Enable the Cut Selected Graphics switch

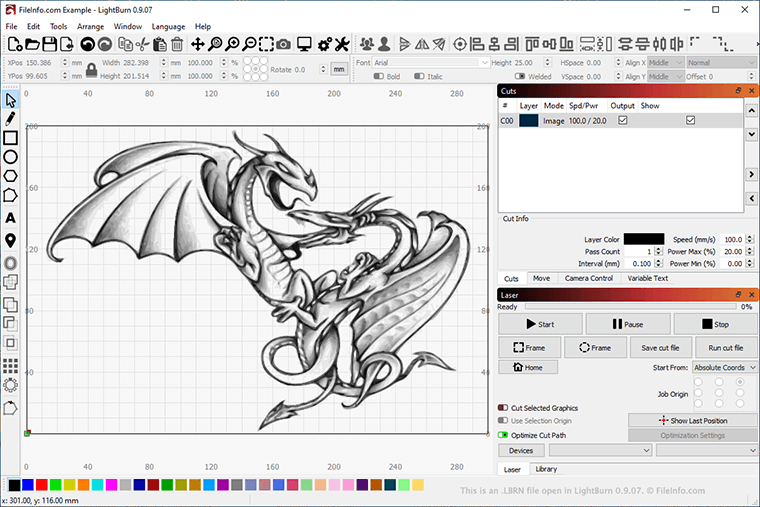pyautogui.click(x=503, y=408)
